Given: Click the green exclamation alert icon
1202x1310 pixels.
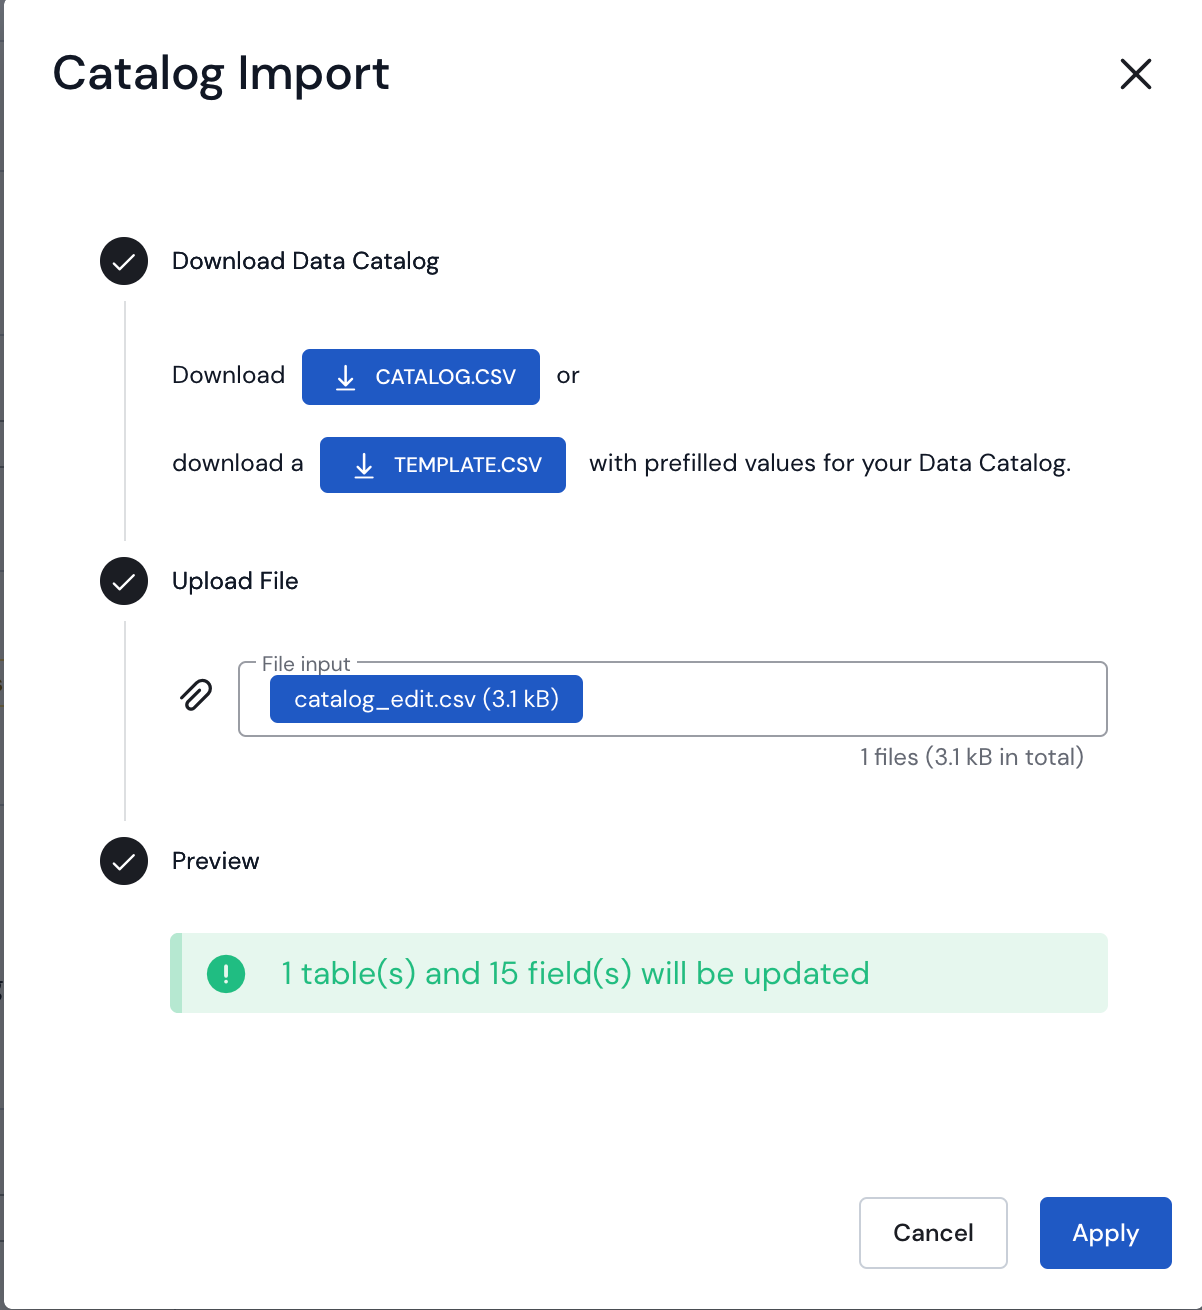Looking at the screenshot, I should coord(226,973).
